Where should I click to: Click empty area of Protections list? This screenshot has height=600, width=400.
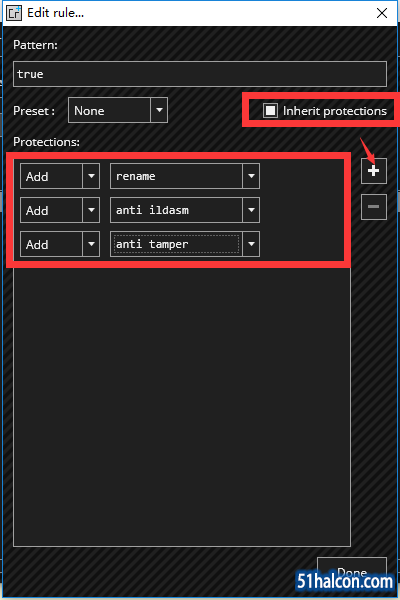coord(182,406)
